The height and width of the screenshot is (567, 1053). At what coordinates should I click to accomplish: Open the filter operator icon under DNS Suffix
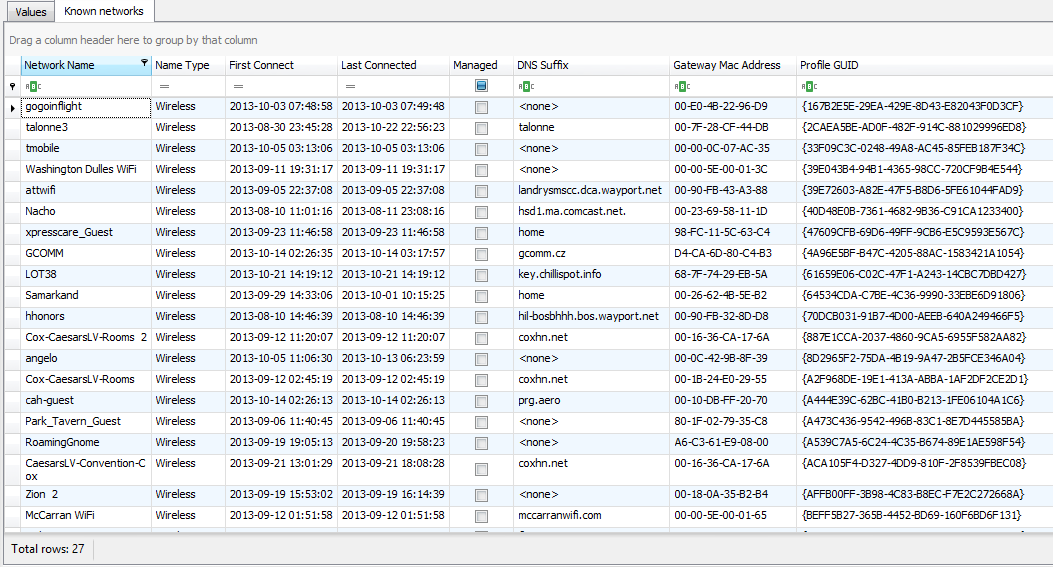point(526,86)
